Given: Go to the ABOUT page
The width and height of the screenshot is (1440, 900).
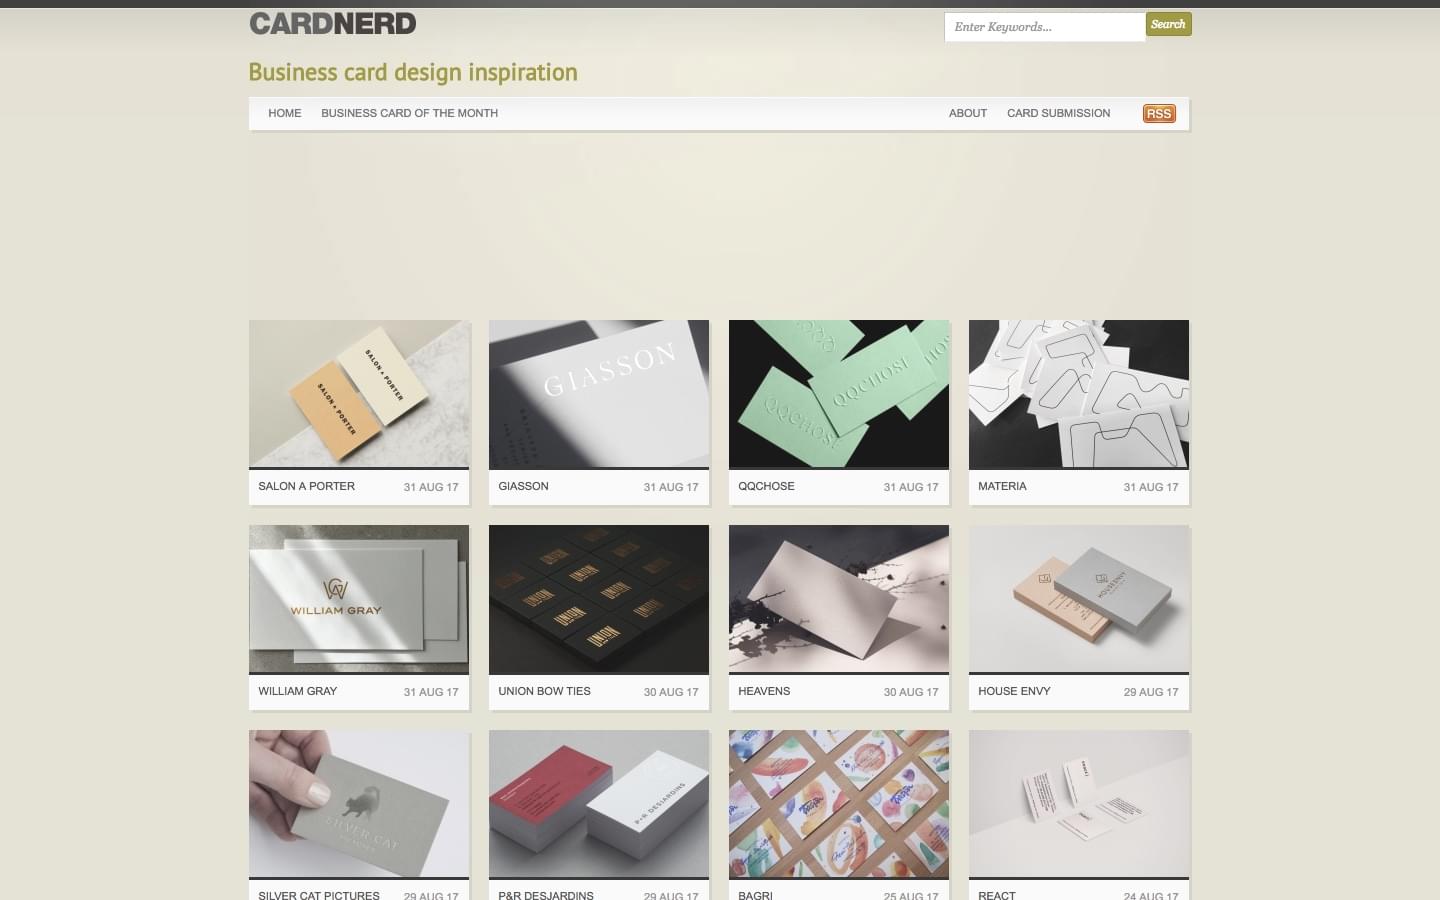Looking at the screenshot, I should [x=968, y=113].
